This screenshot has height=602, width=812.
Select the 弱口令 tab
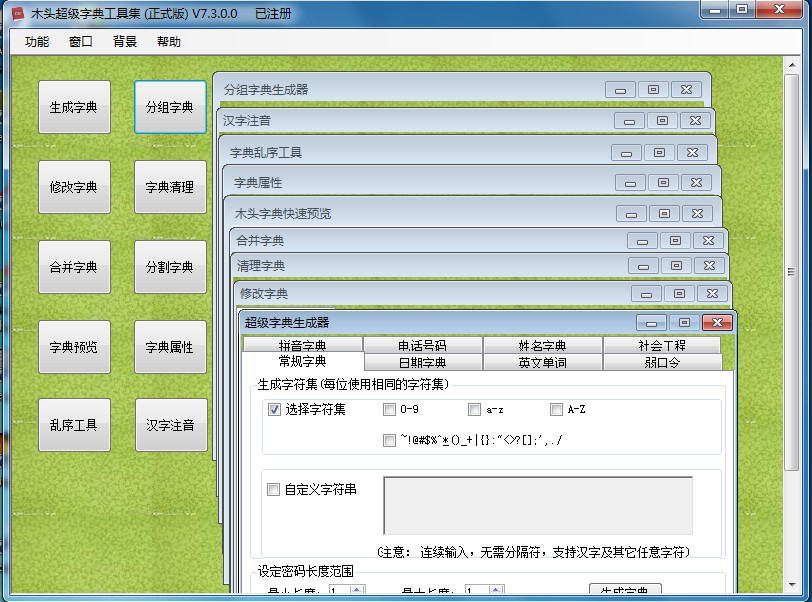tap(662, 362)
